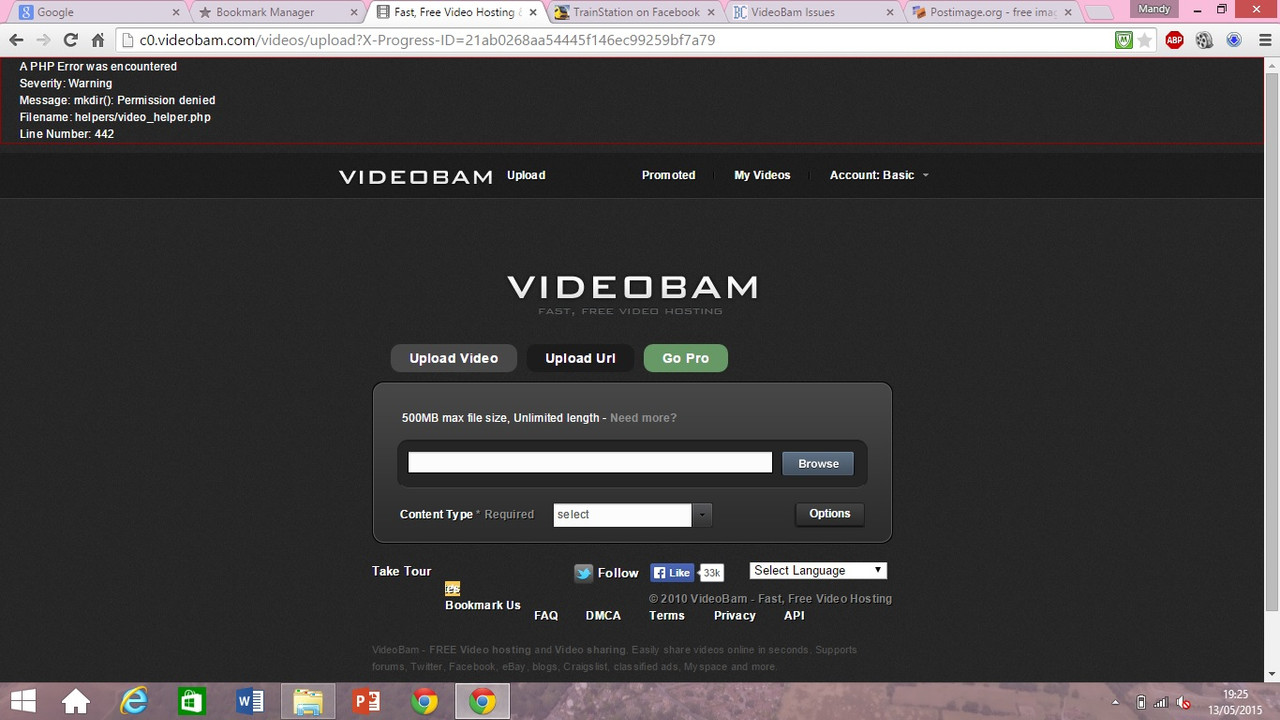Click the browser address bar URL
Screen dimensions: 1280x720
(x=427, y=40)
